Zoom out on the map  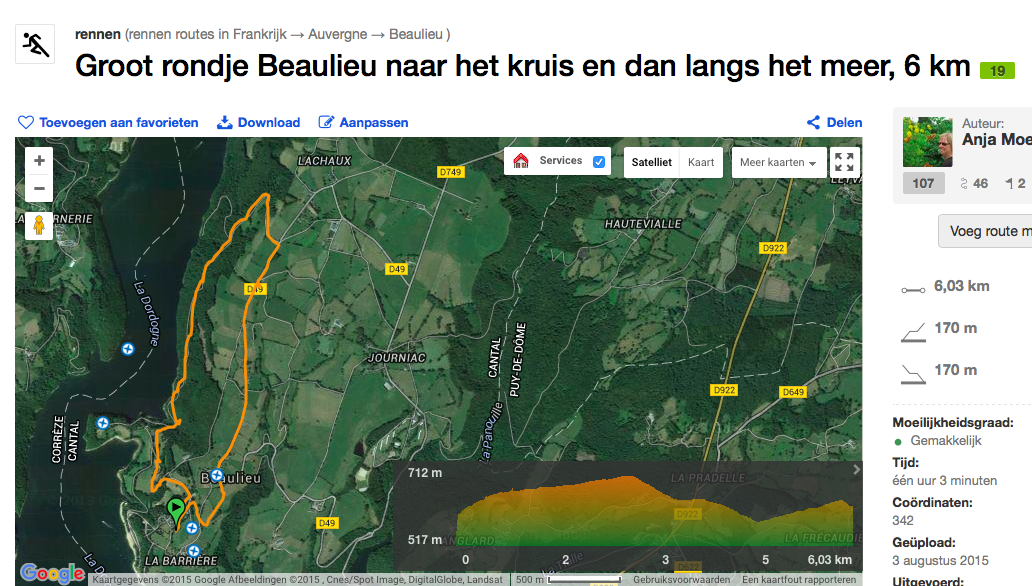coord(39,188)
